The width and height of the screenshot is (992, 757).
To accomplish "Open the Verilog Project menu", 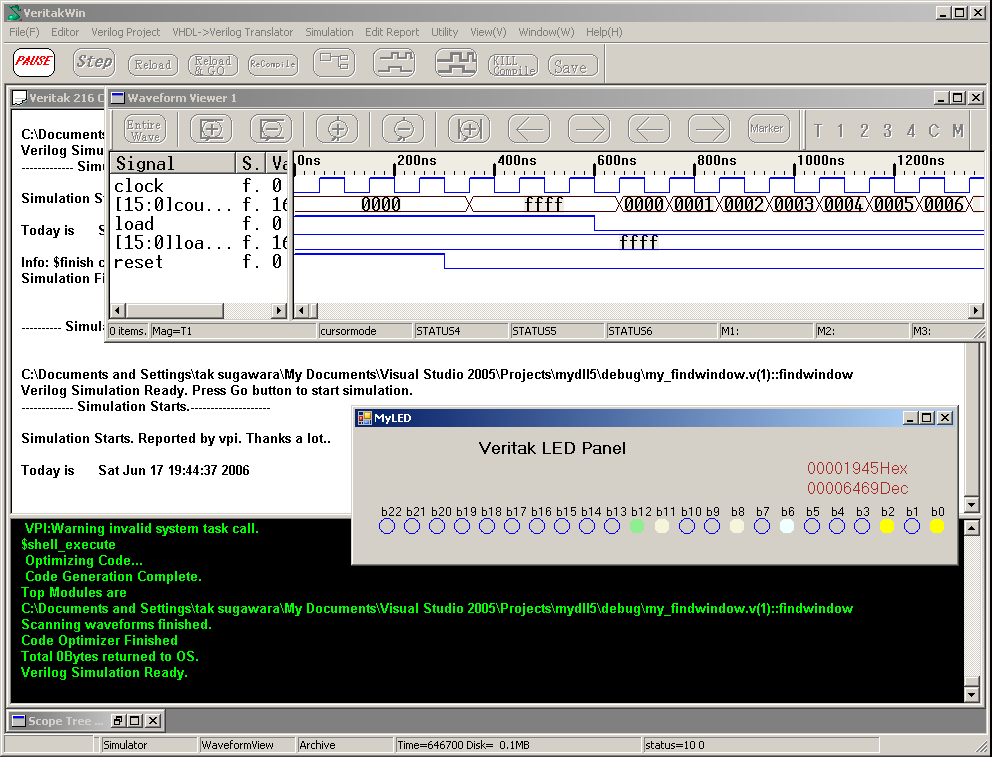I will point(125,32).
